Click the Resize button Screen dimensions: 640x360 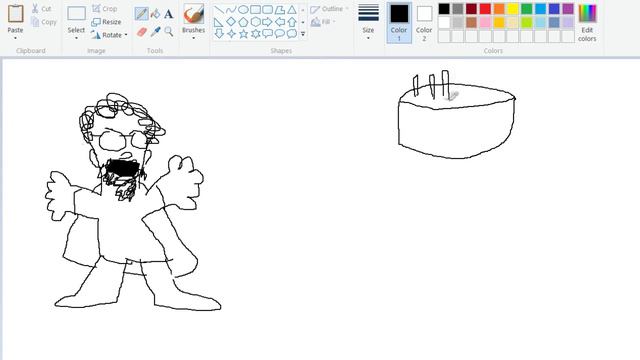[x=106, y=22]
